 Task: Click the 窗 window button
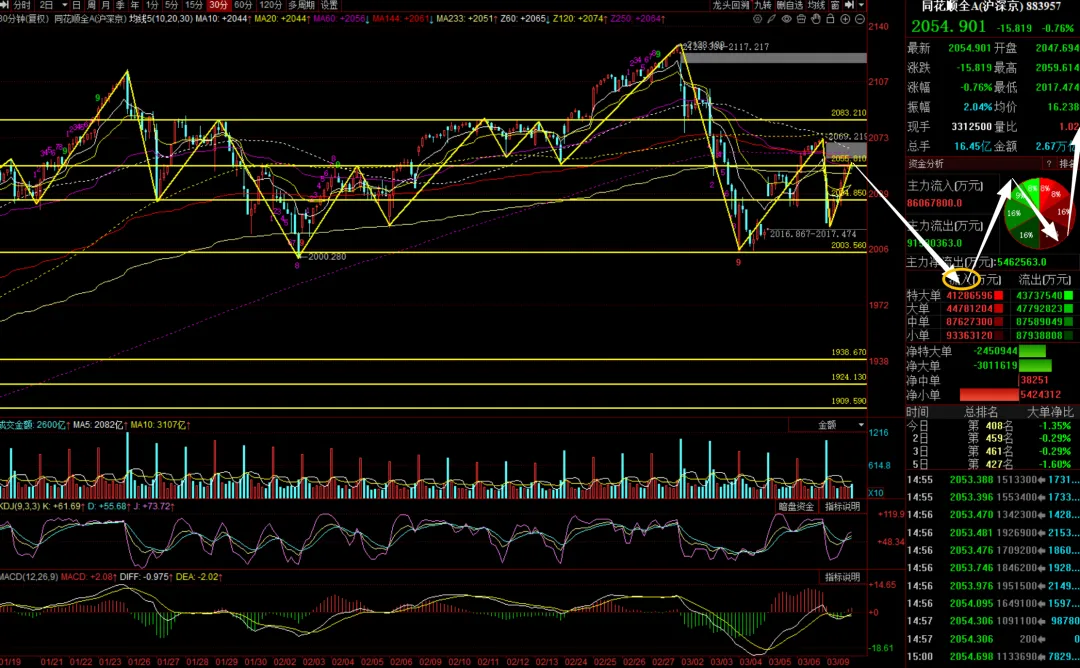(835, 5)
